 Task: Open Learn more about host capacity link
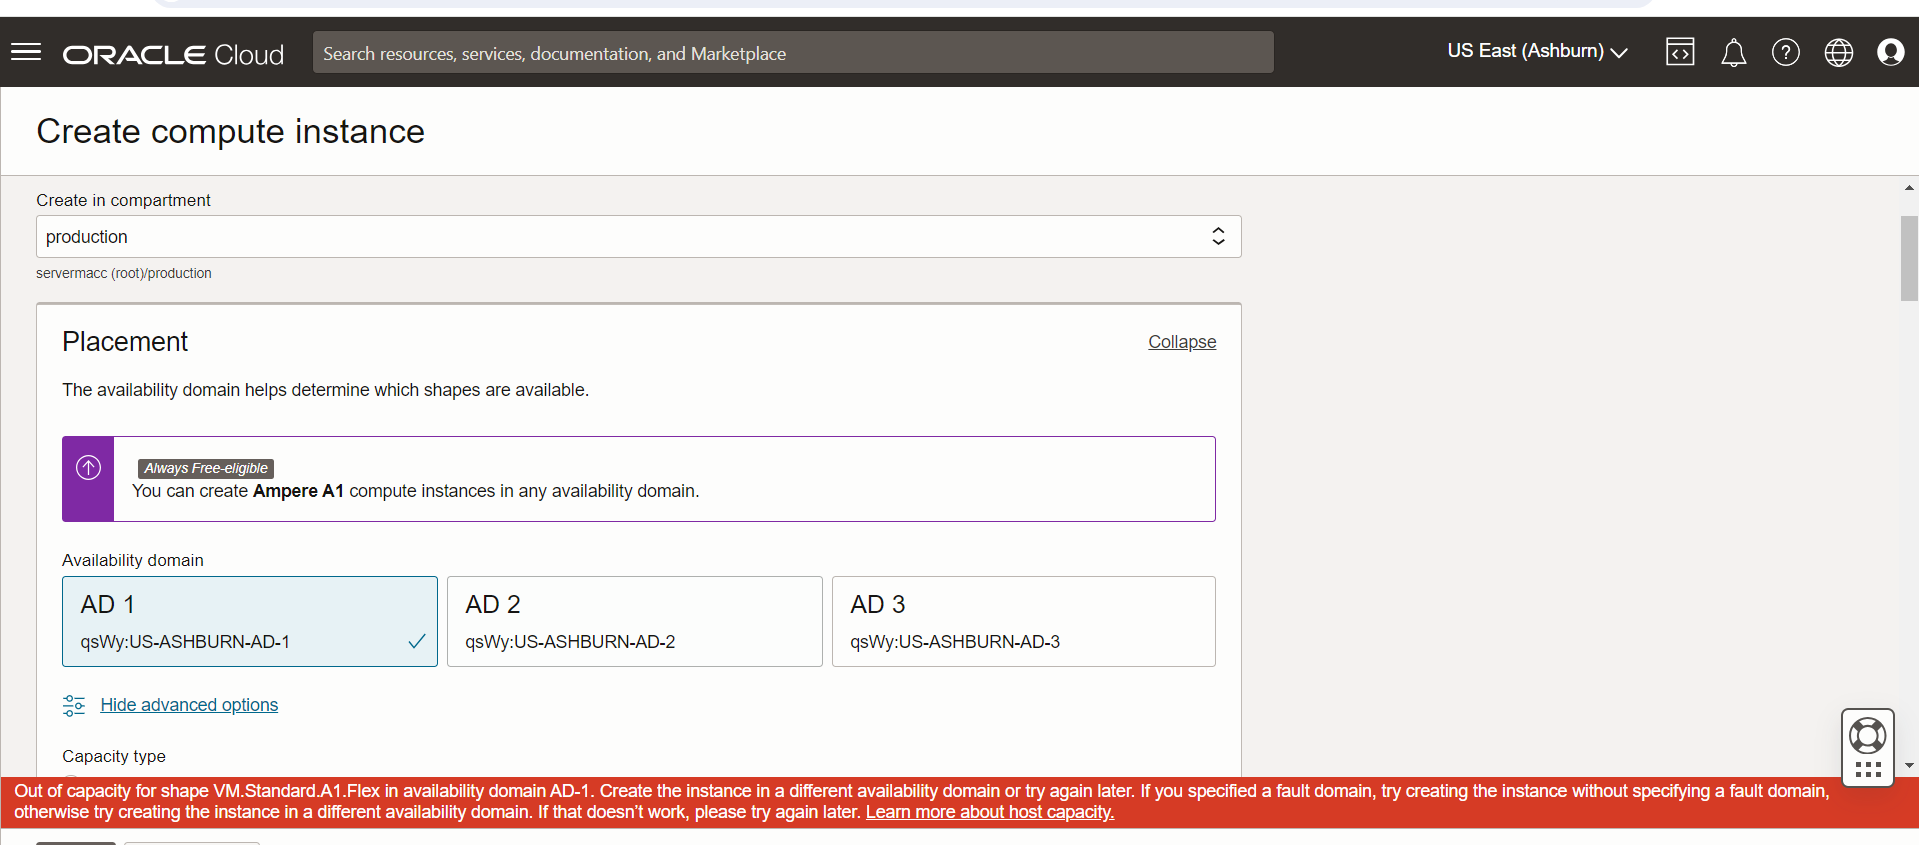990,812
